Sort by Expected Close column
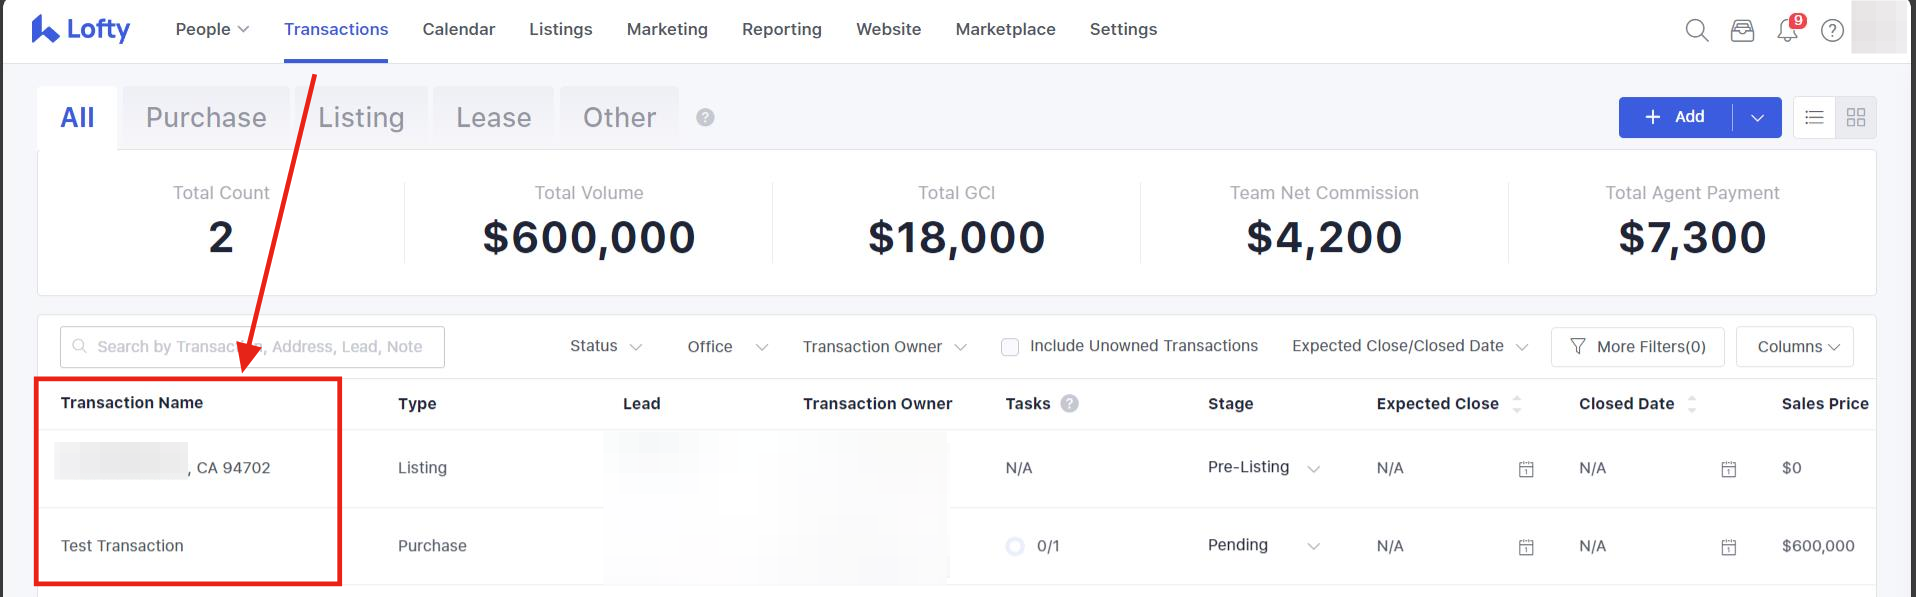 pyautogui.click(x=1516, y=404)
